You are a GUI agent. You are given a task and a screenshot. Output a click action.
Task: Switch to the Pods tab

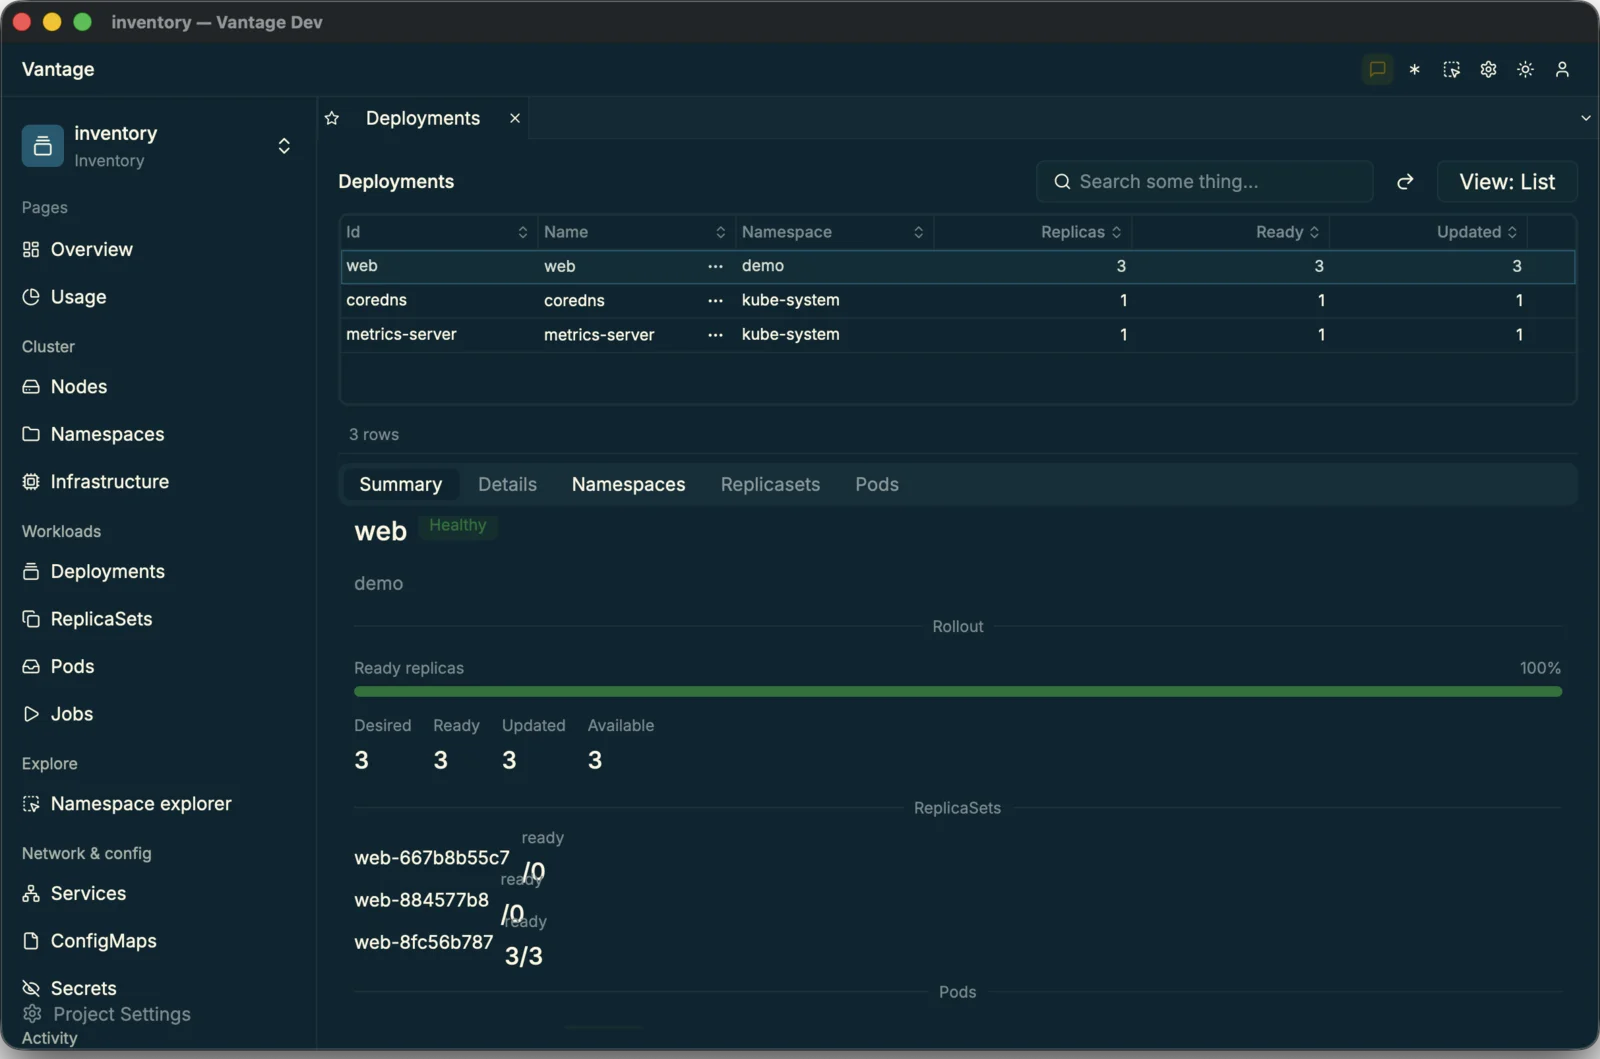[x=877, y=484]
